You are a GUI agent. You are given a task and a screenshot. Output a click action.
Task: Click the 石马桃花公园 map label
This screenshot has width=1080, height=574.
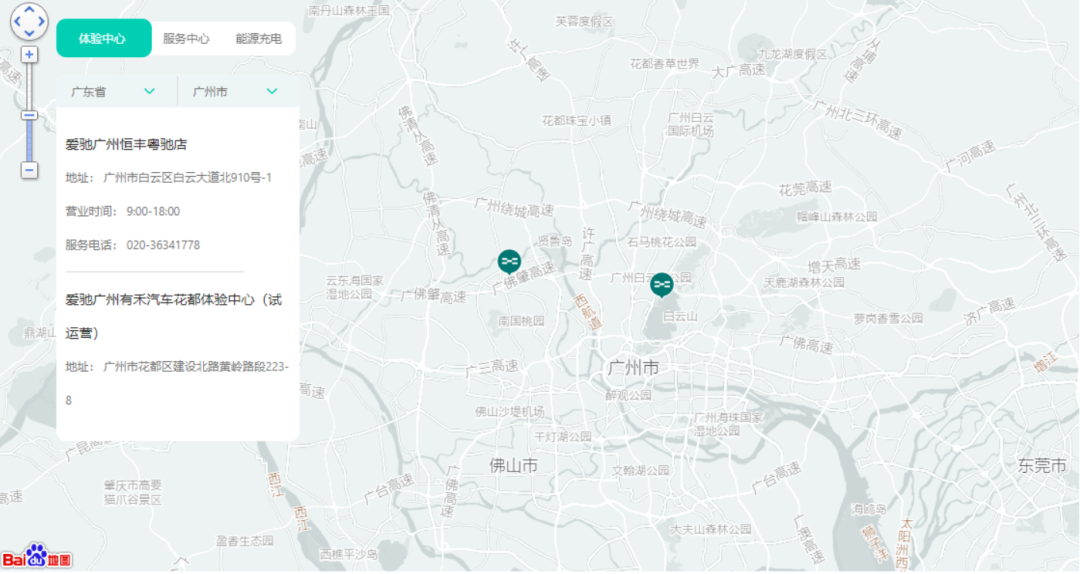click(662, 242)
